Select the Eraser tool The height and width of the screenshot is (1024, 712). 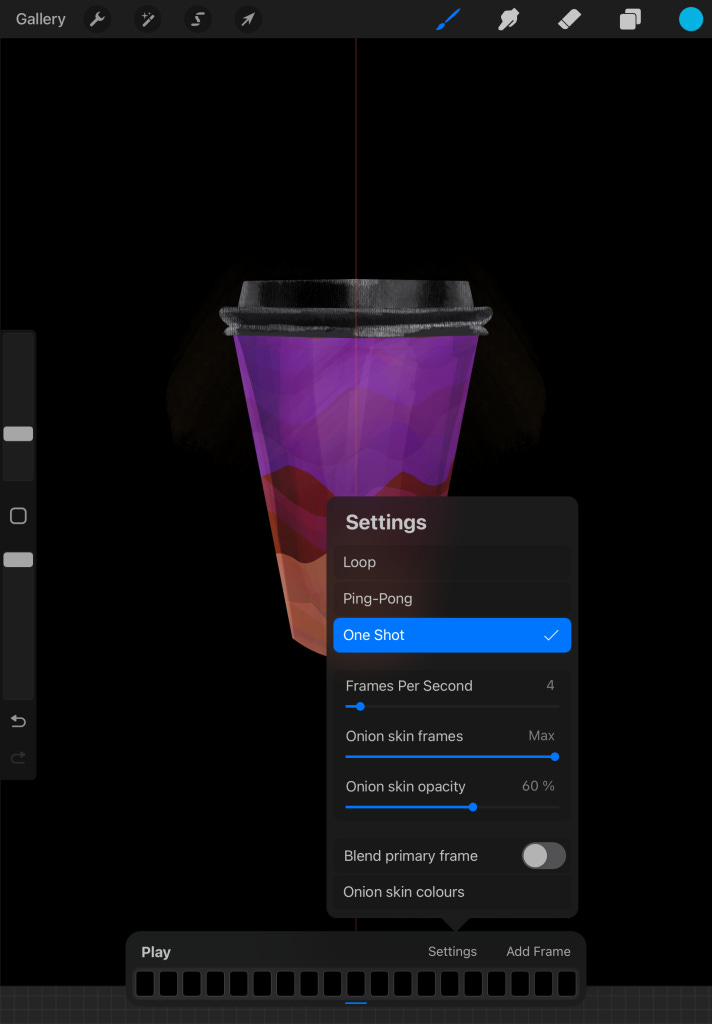(x=570, y=20)
